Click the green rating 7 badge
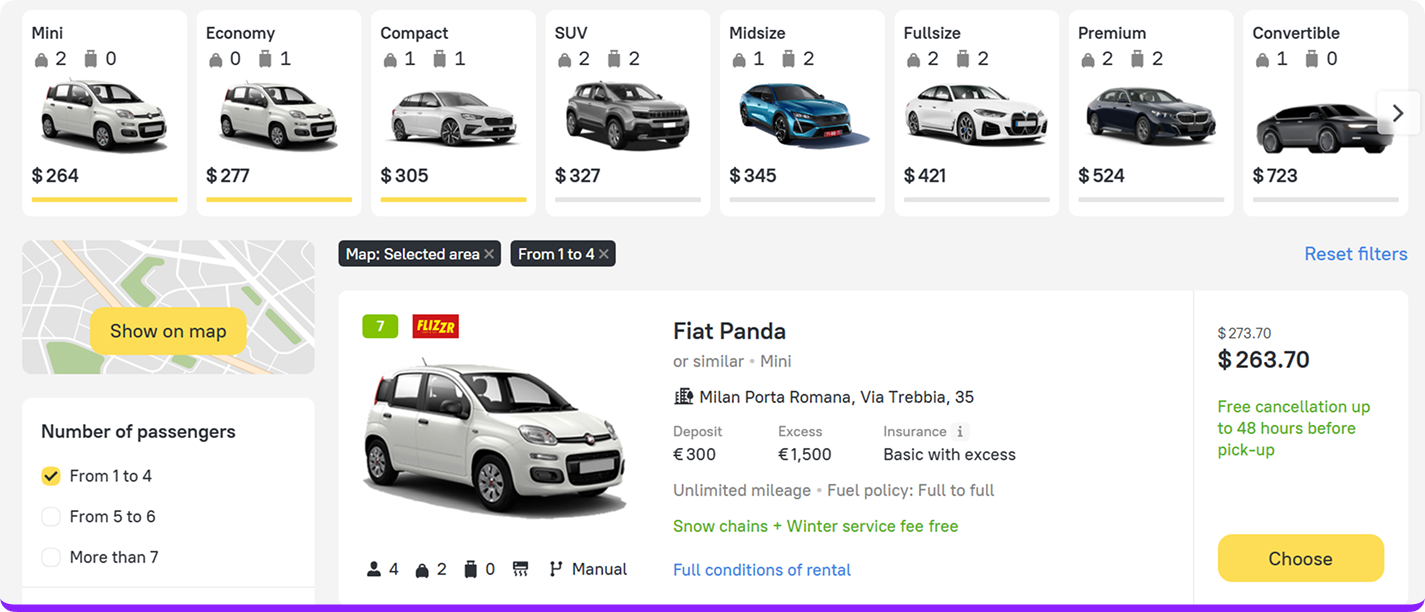 380,326
